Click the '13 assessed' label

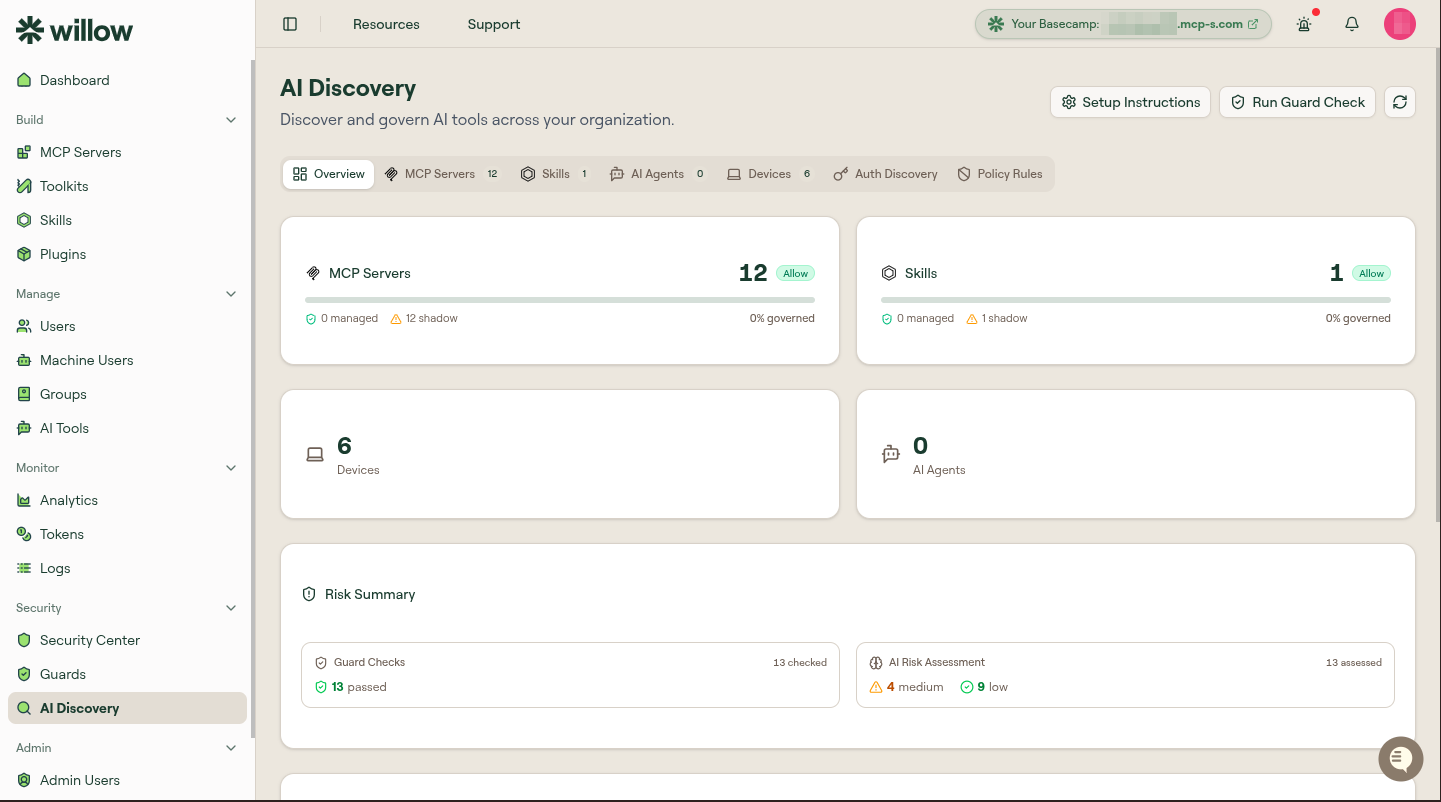click(1354, 662)
